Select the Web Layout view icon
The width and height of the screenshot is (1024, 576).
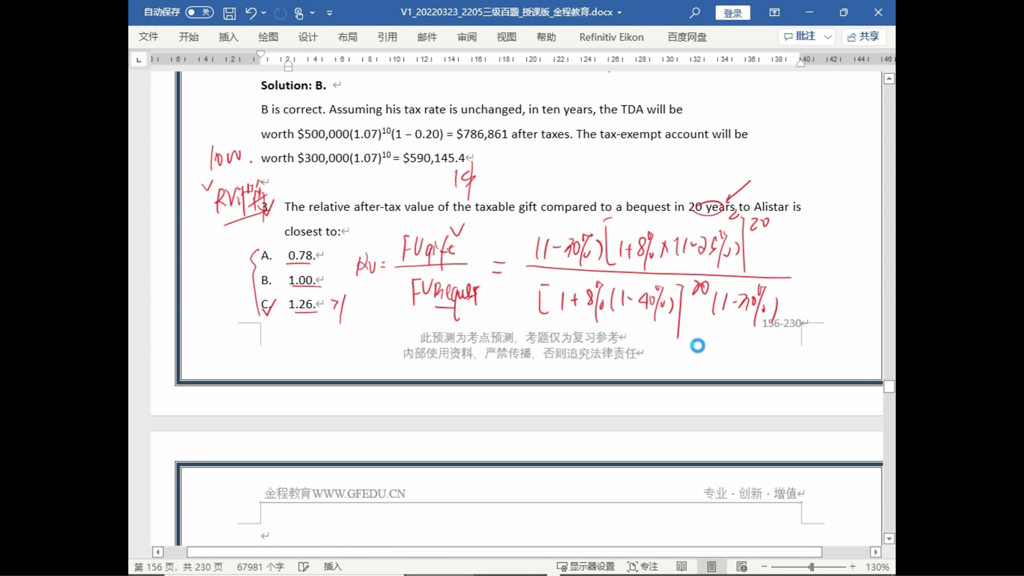741,567
